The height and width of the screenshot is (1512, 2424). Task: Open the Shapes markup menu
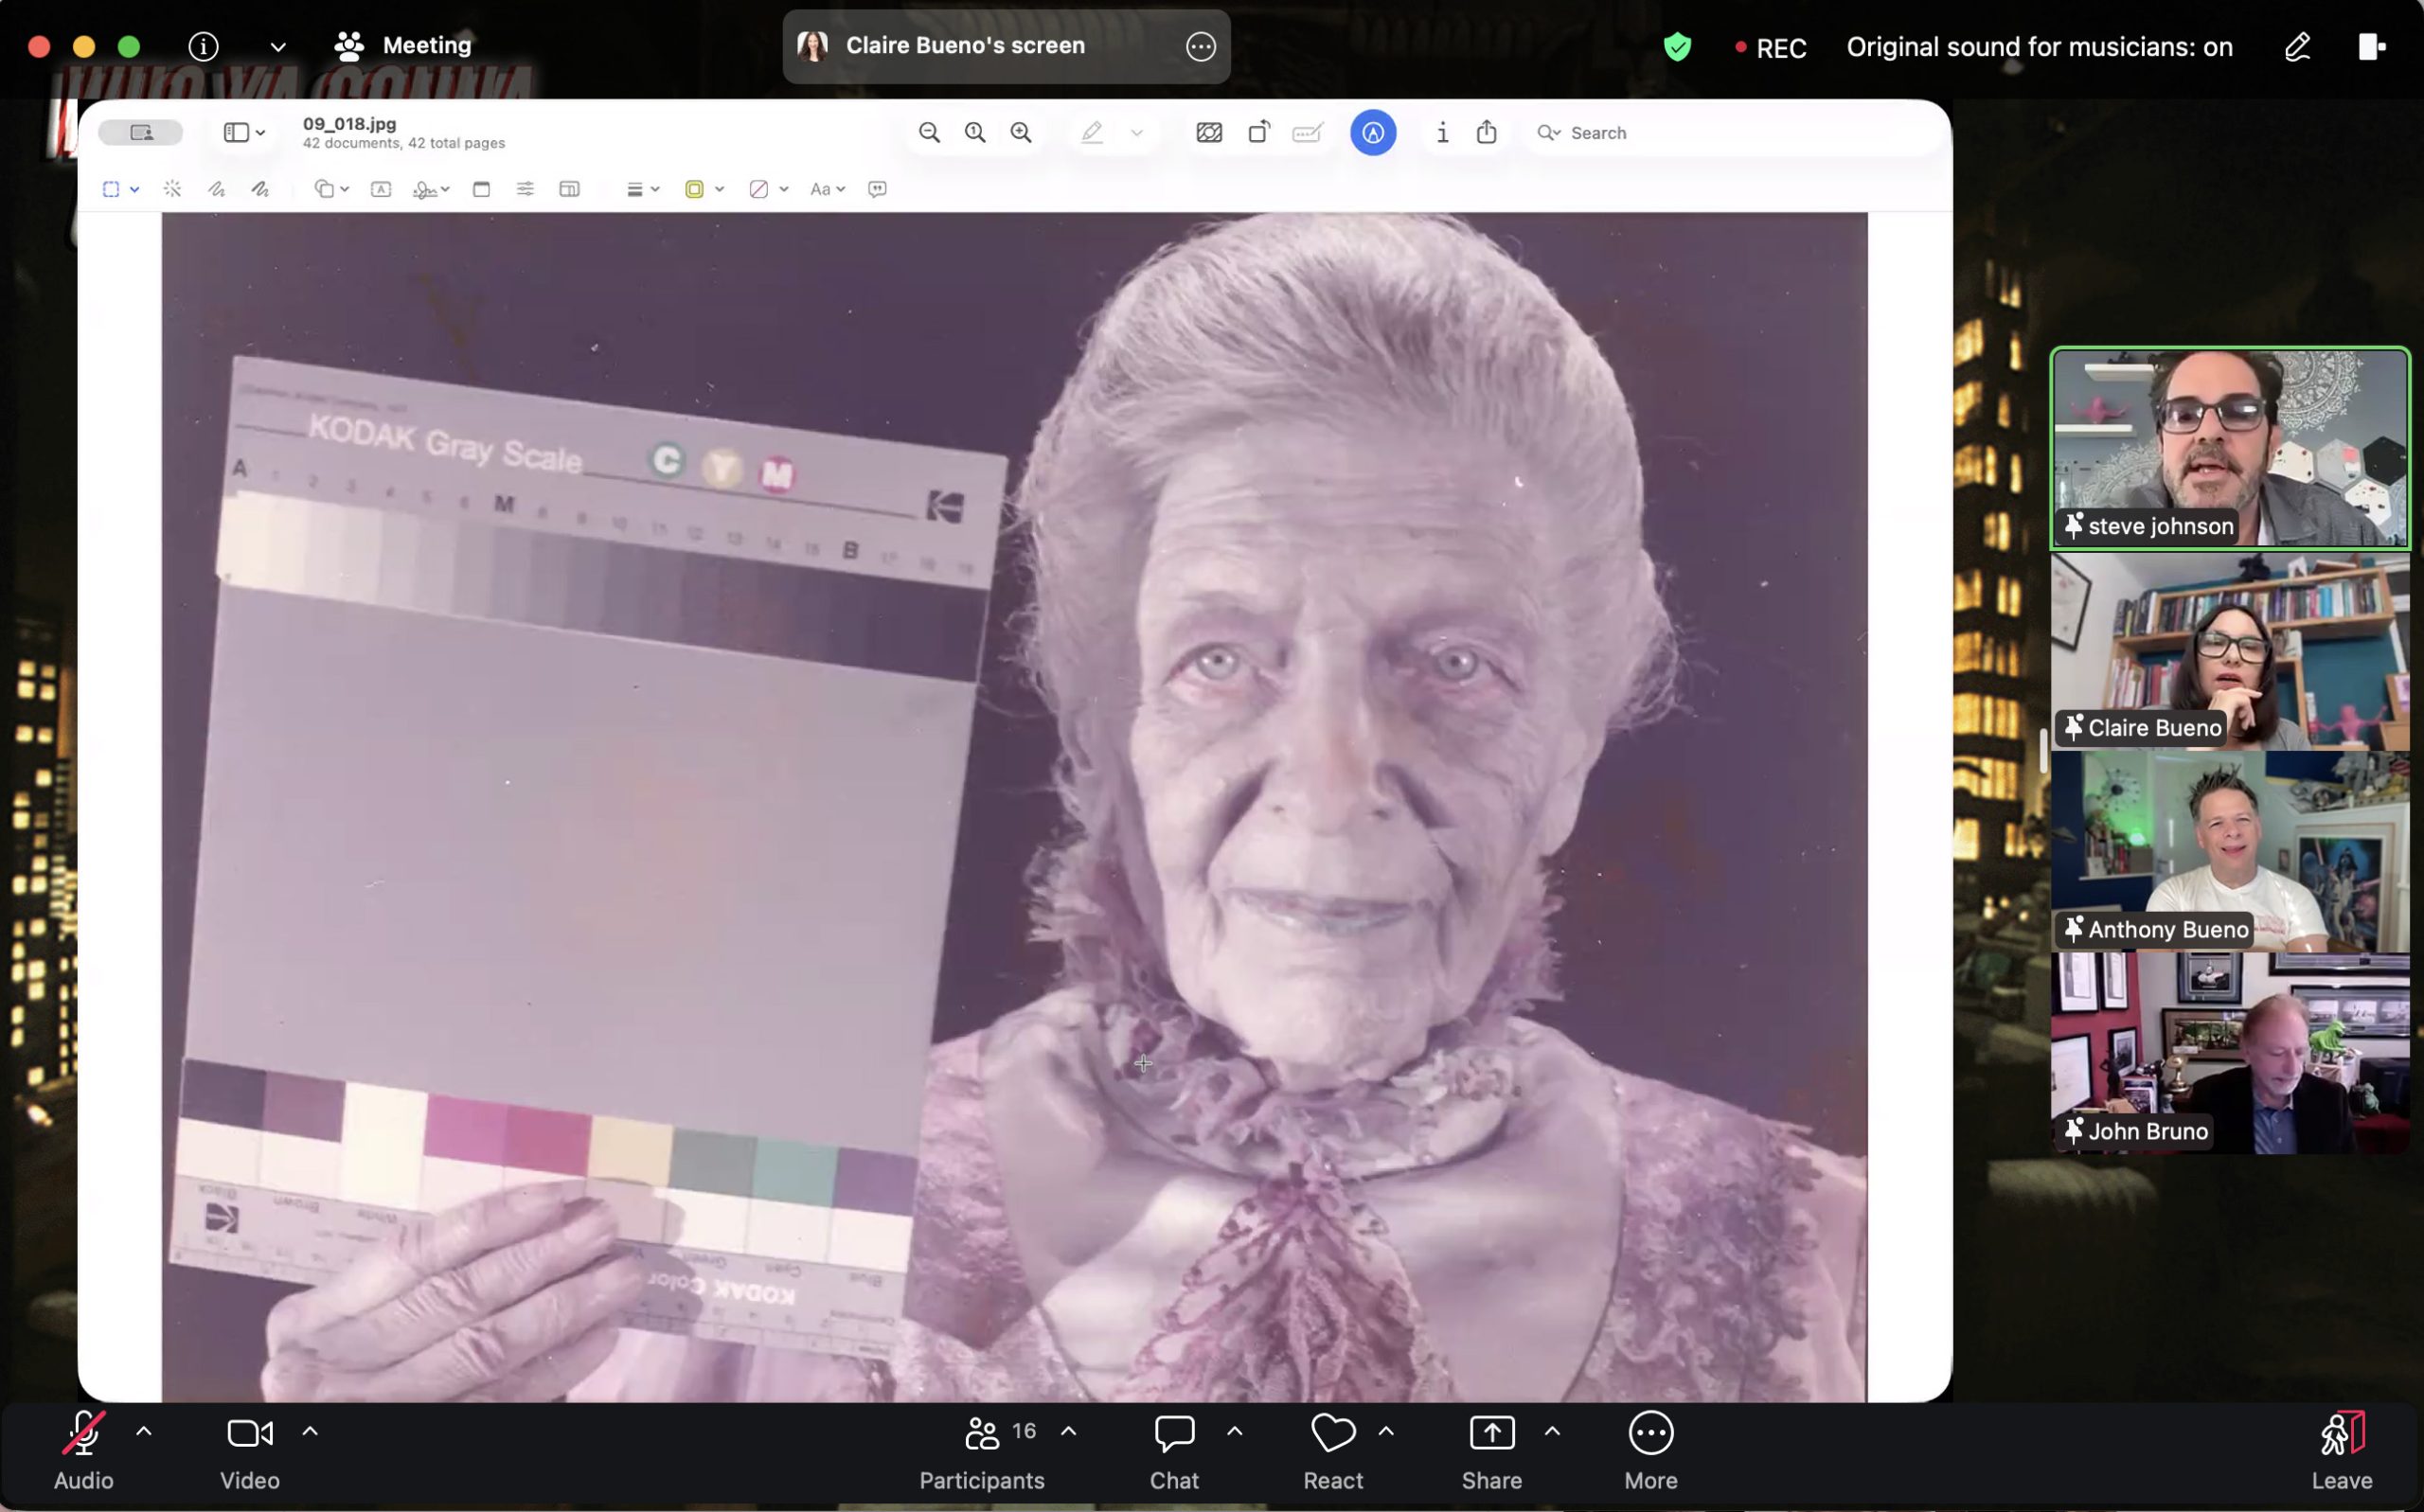[x=331, y=189]
